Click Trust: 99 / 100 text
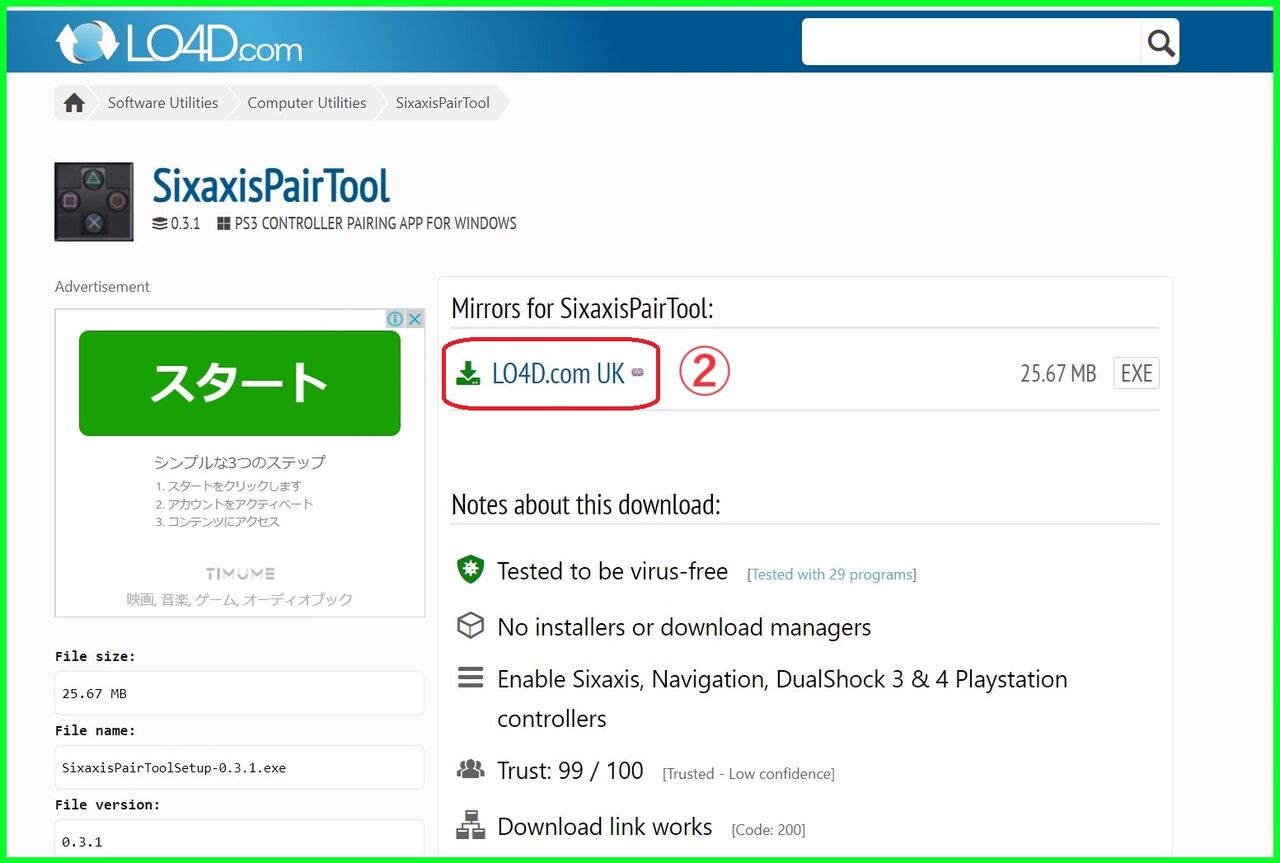This screenshot has height=863, width=1280. pos(570,771)
